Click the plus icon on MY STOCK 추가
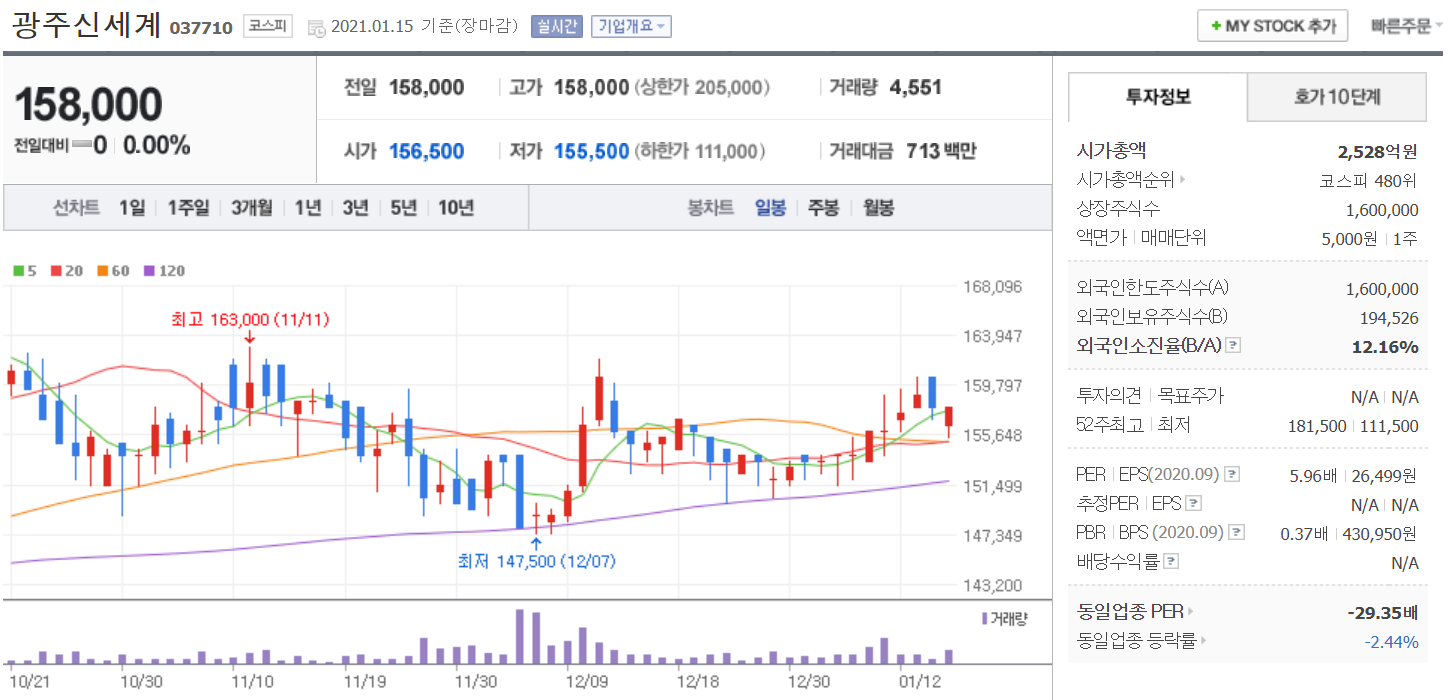The image size is (1453, 700). tap(1215, 26)
